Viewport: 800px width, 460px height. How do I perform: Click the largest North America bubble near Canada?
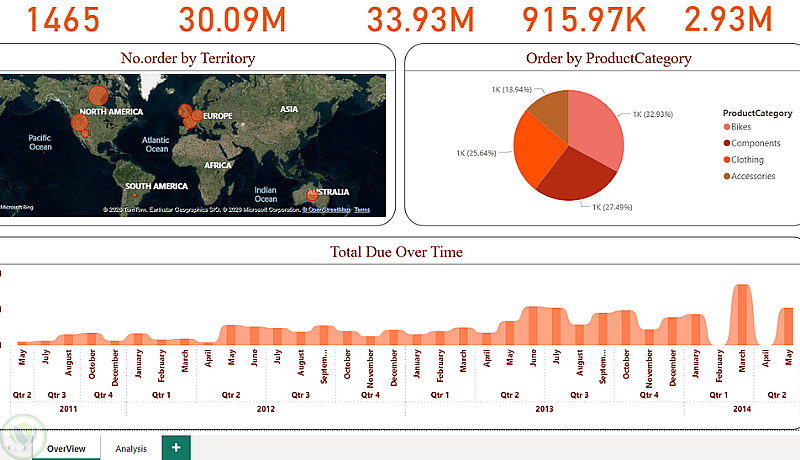click(x=98, y=95)
